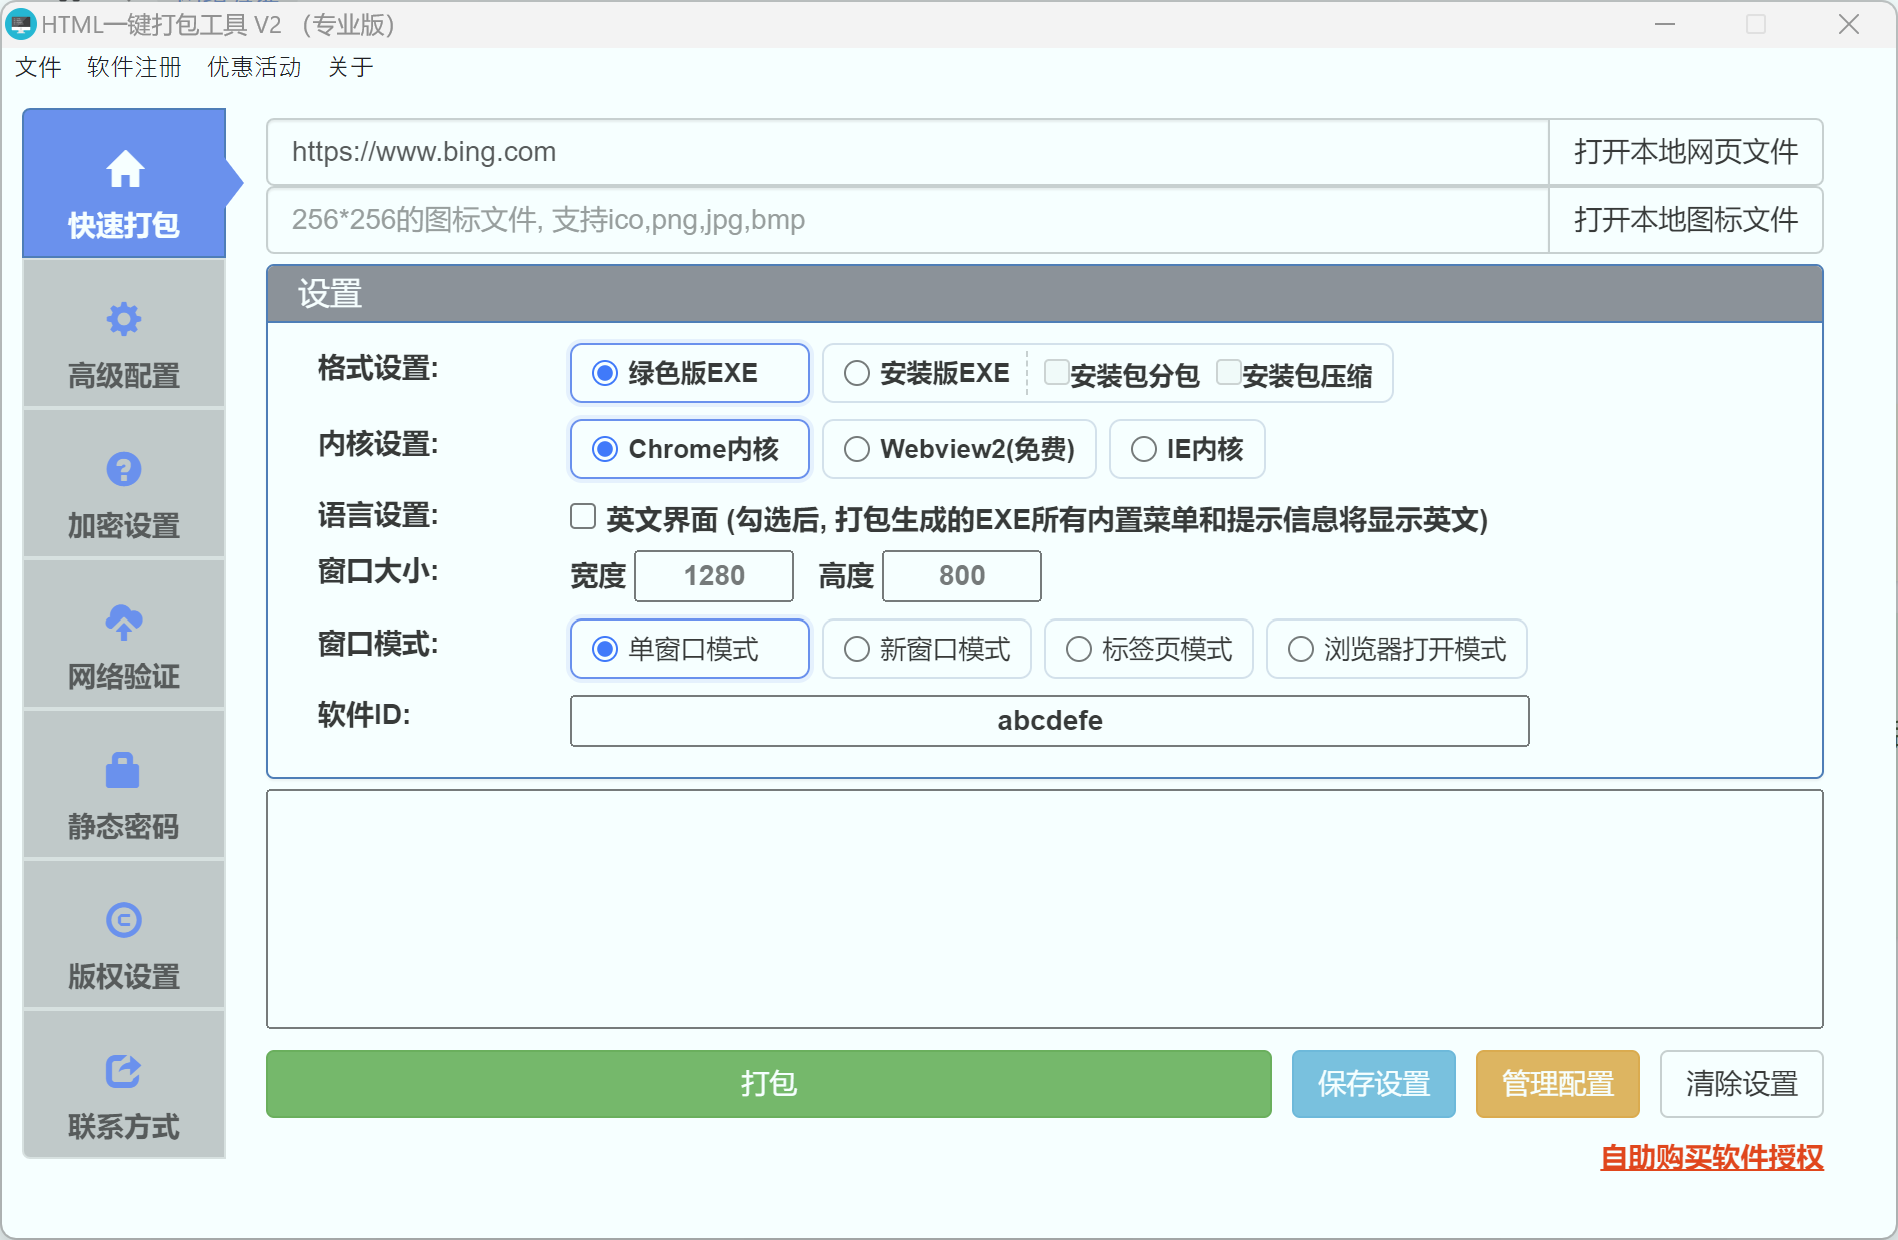1898x1240 pixels.
Task: Open the 优惠活动 menu
Action: 253,67
